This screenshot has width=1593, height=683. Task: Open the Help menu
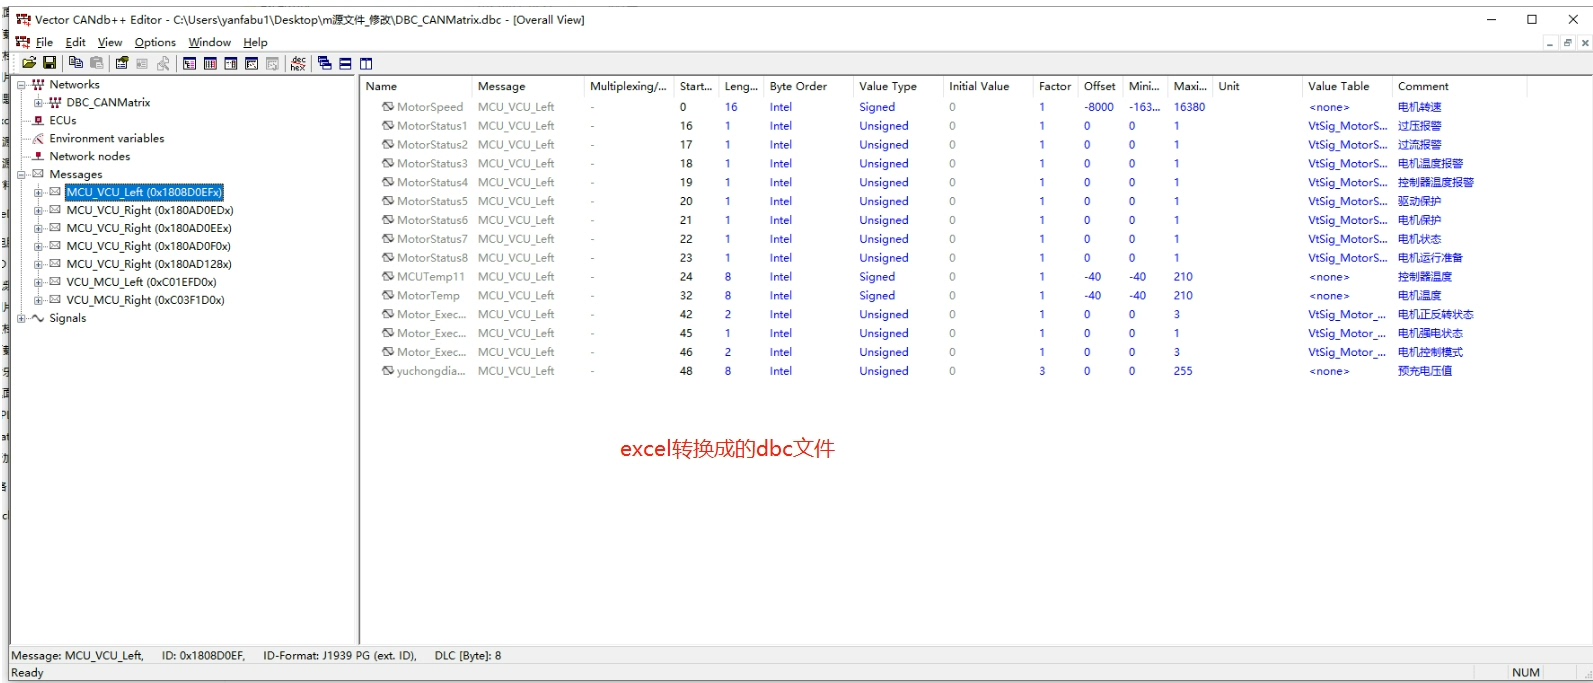[255, 42]
